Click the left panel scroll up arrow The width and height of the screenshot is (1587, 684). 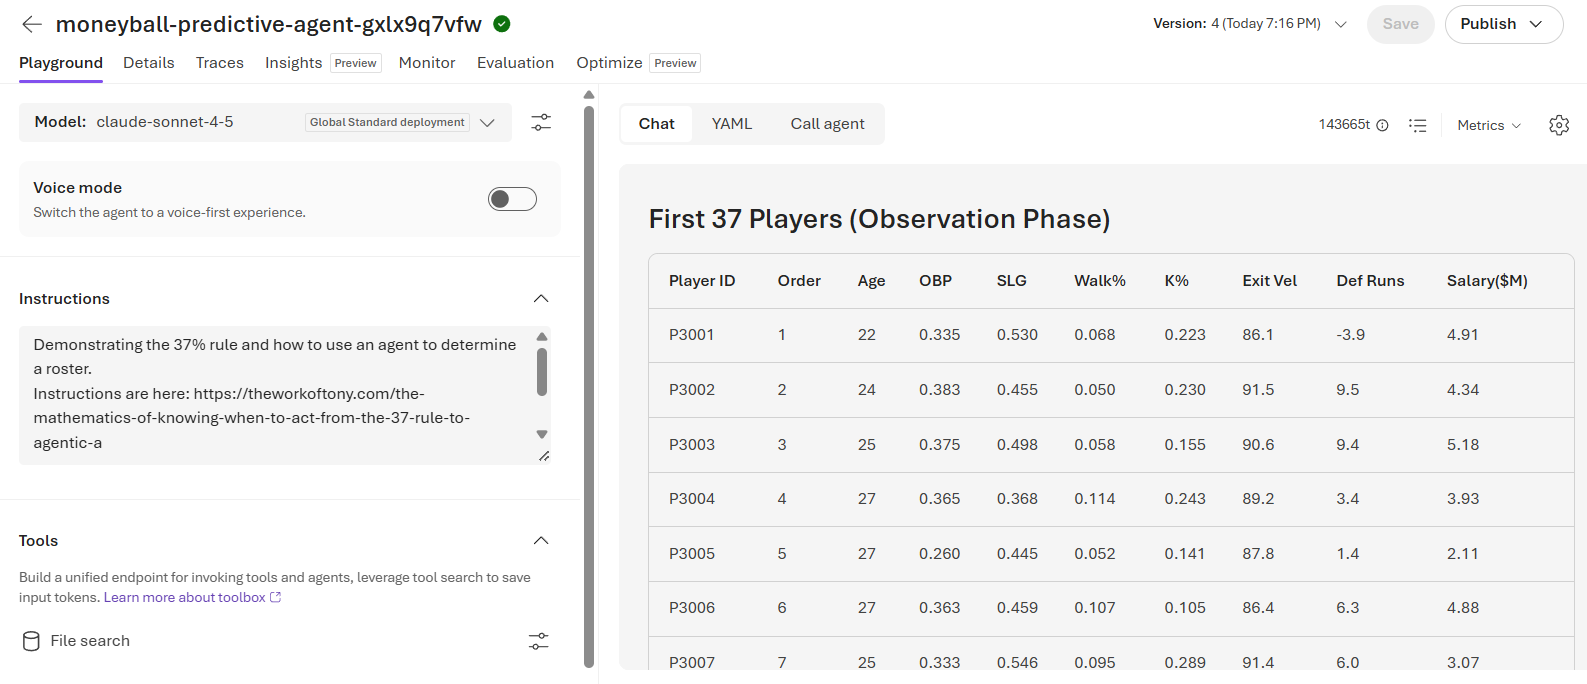click(x=589, y=95)
